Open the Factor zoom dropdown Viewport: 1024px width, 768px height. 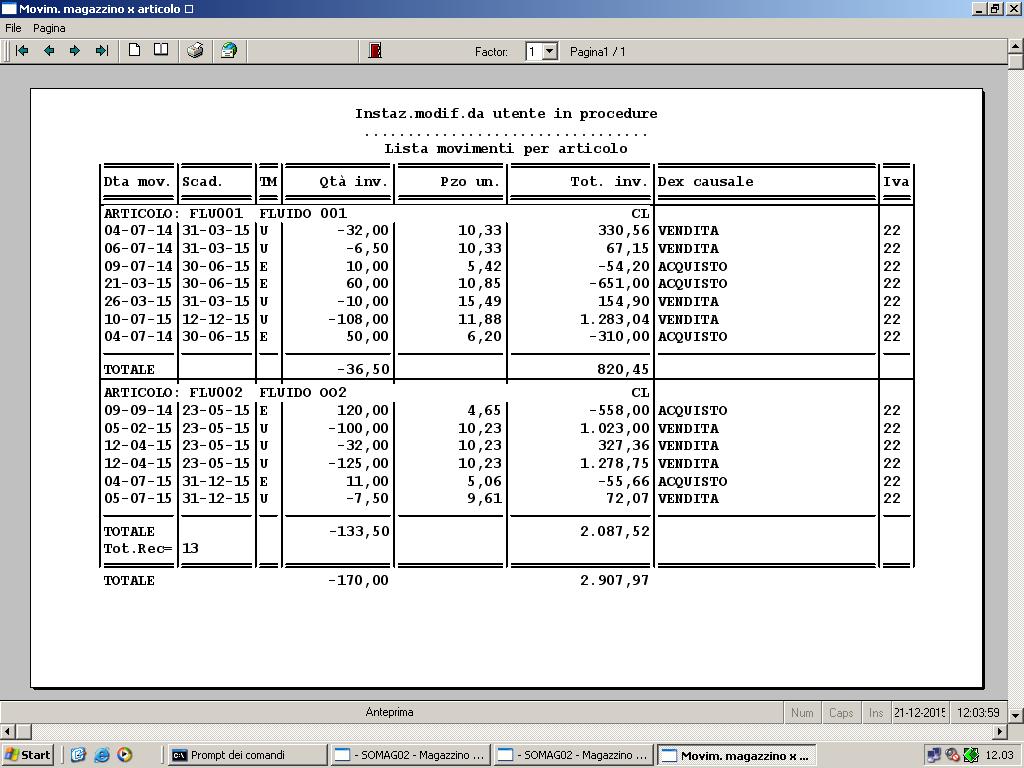point(550,52)
